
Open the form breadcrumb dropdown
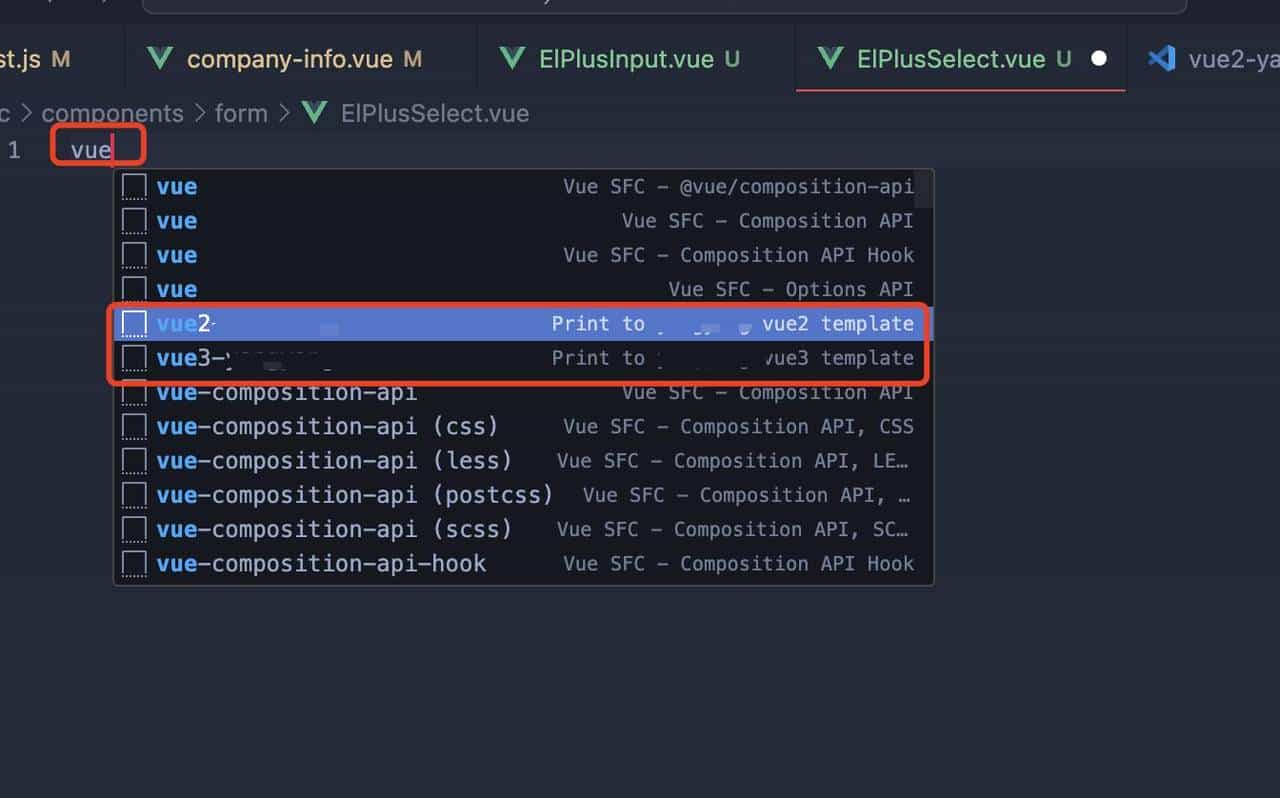(x=241, y=113)
